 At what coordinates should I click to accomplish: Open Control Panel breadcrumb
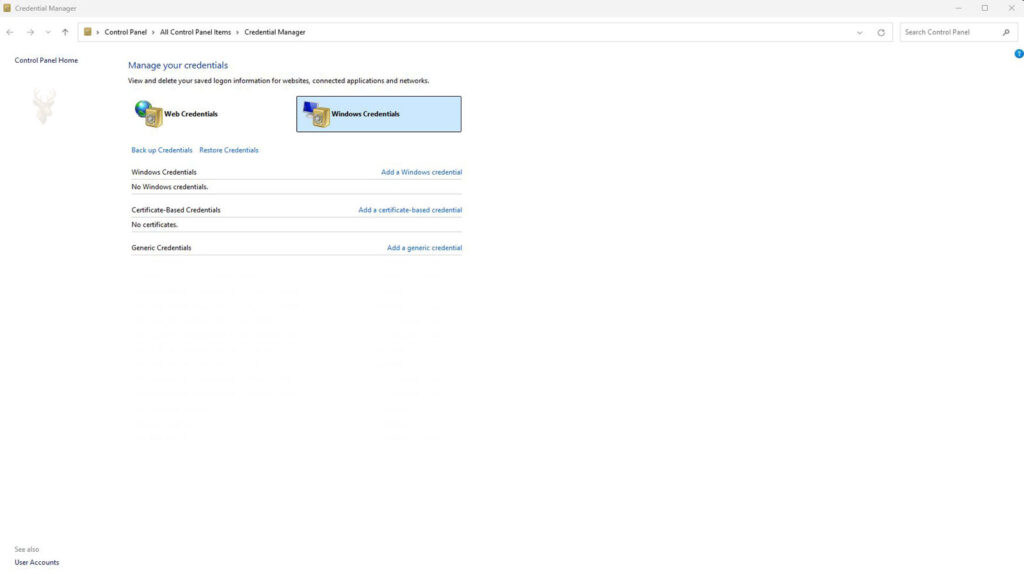point(125,32)
